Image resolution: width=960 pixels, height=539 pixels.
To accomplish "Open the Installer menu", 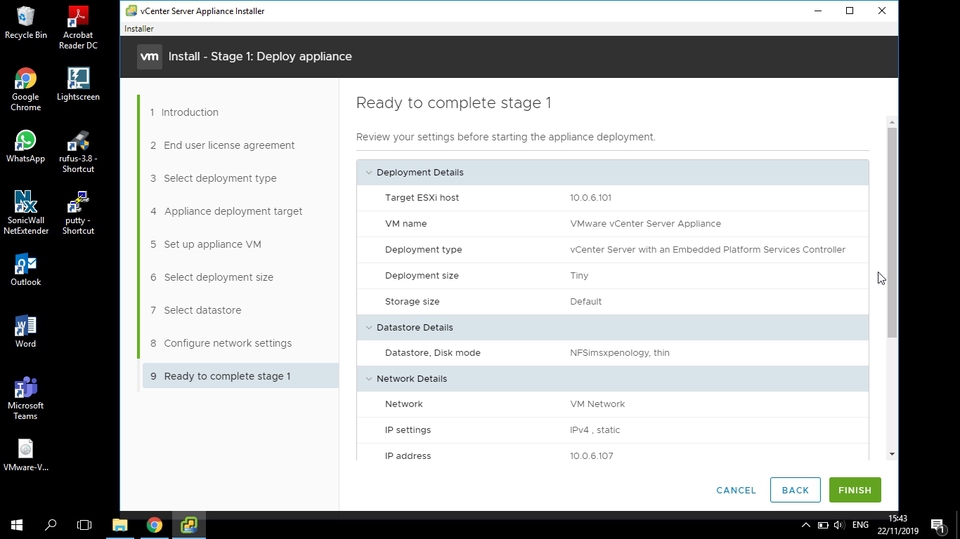I will click(139, 29).
